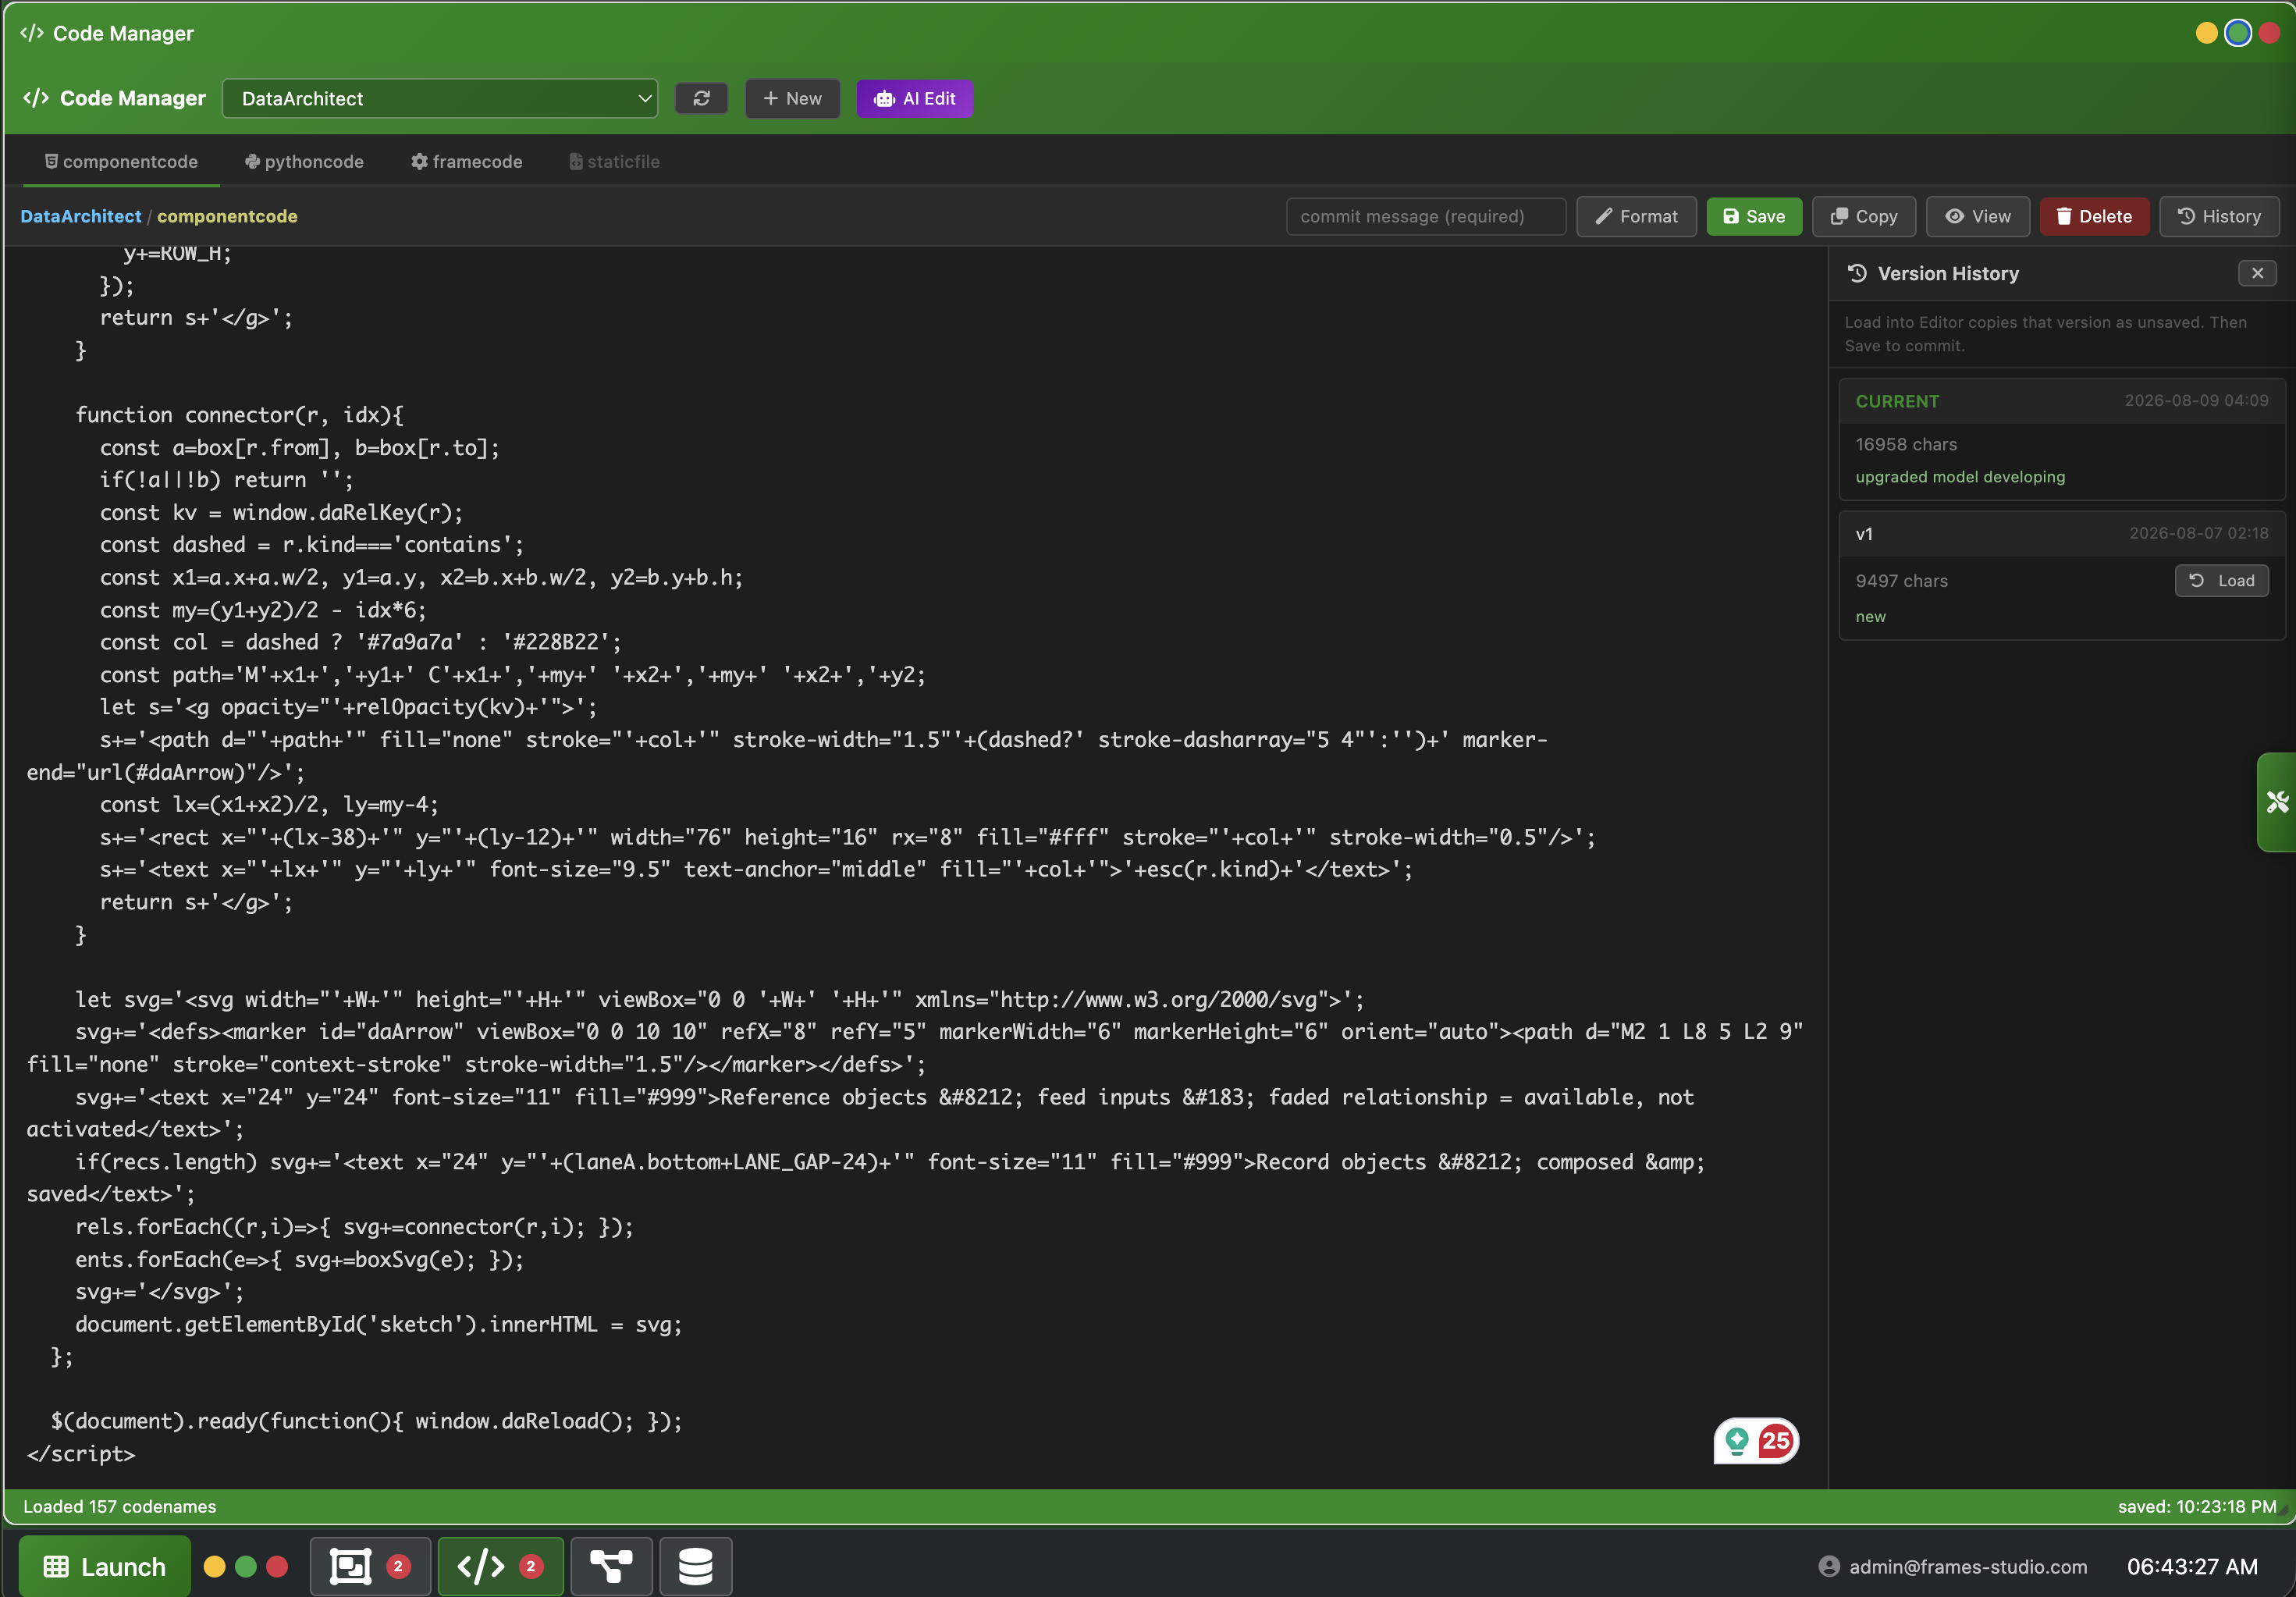Image resolution: width=2296 pixels, height=1597 pixels.
Task: Place cursor on 'const dashed = r.kind' line
Action: [312, 545]
